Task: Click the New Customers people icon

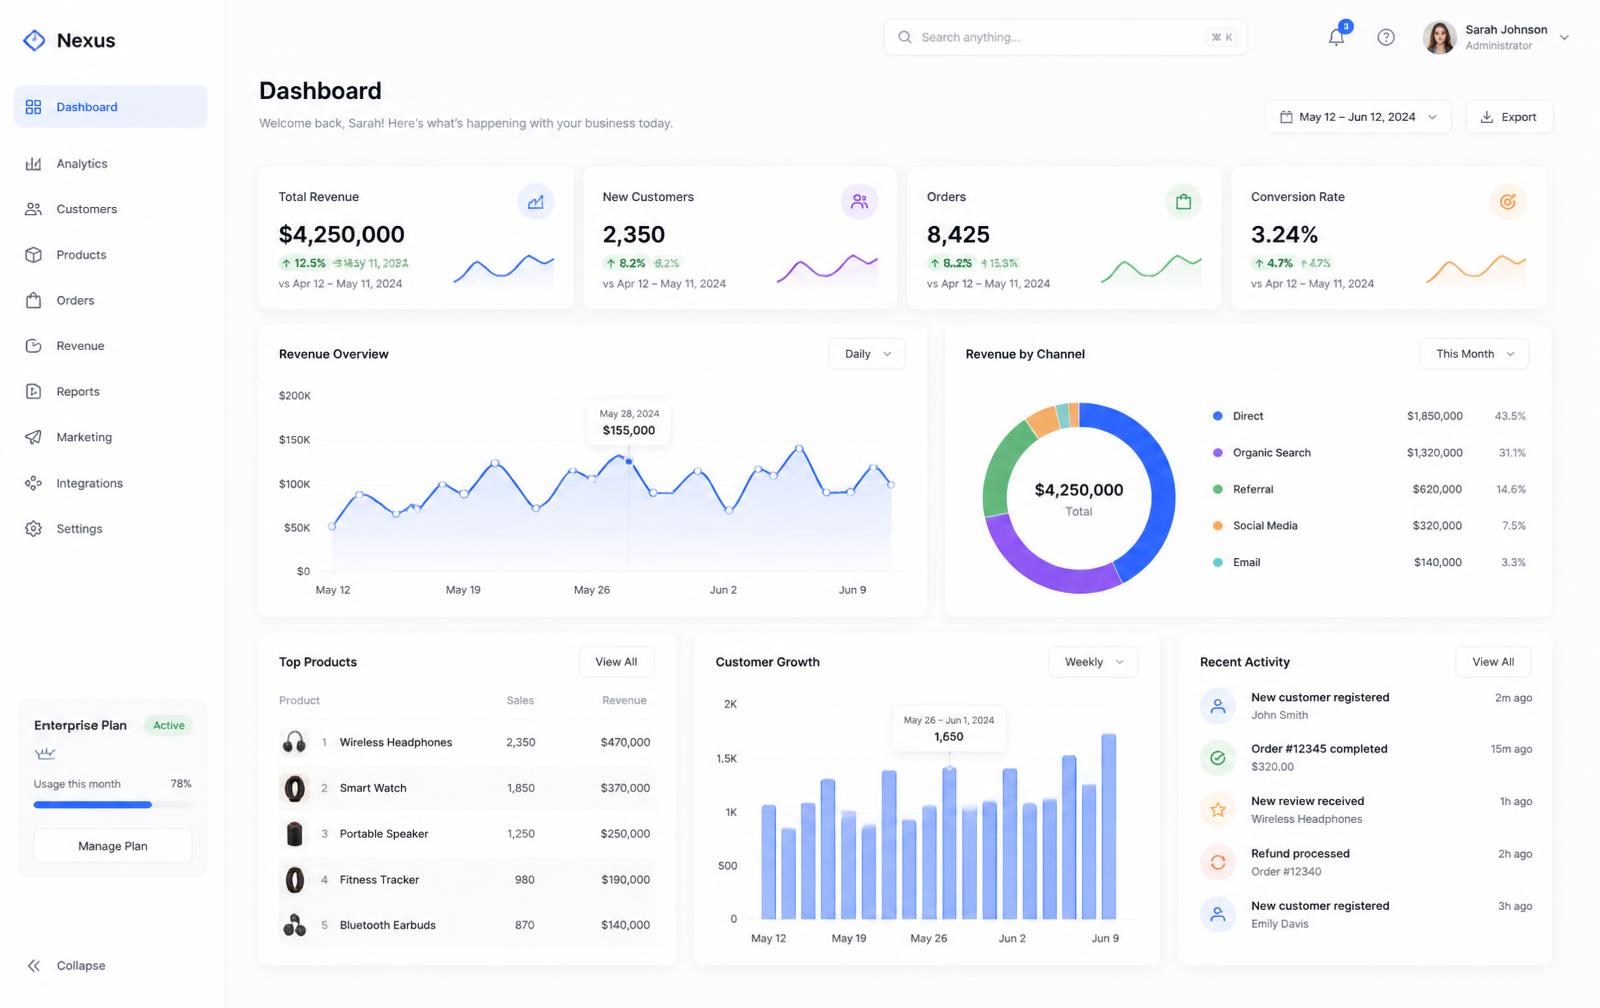Action: (x=860, y=202)
